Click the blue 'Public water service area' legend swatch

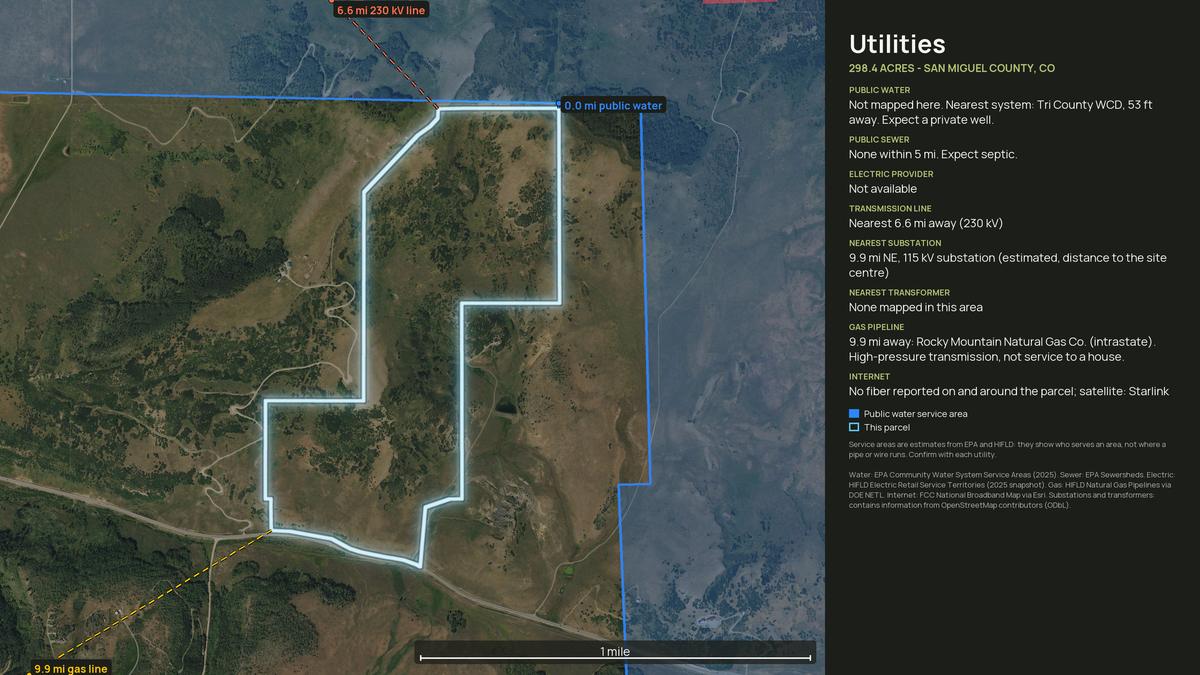click(854, 414)
